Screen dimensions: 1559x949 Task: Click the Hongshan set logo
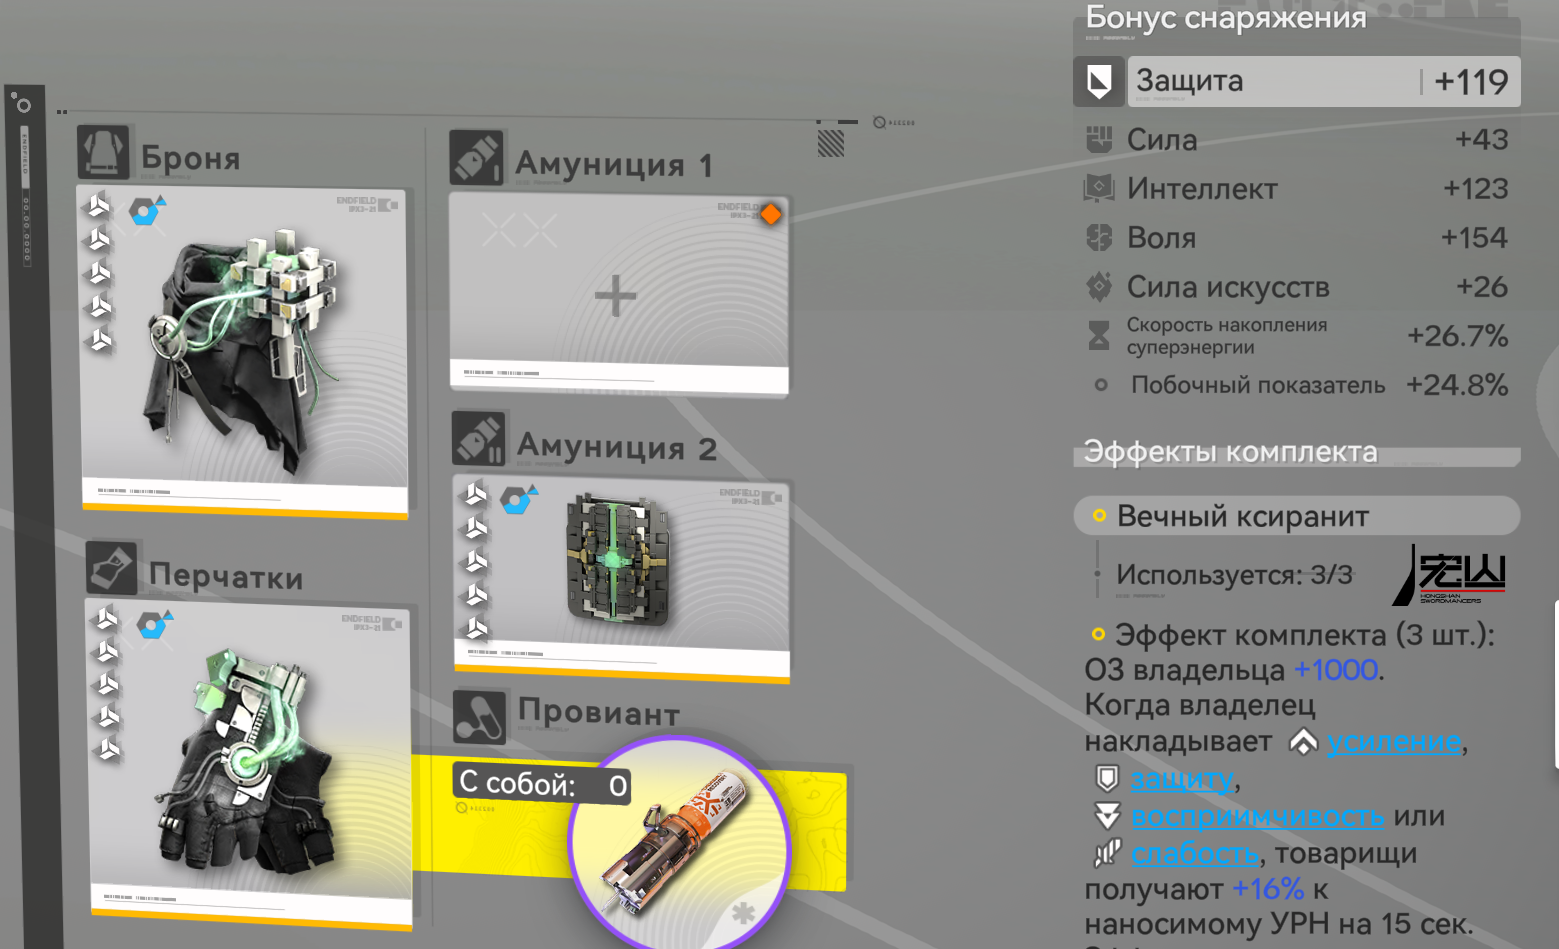click(1450, 575)
